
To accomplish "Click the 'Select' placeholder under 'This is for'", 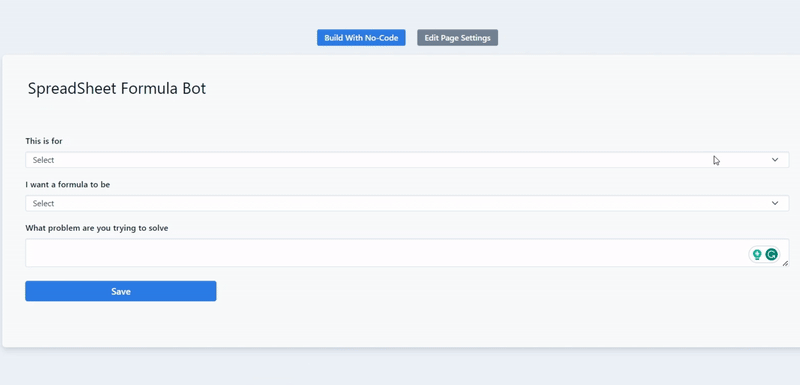I will coord(43,160).
